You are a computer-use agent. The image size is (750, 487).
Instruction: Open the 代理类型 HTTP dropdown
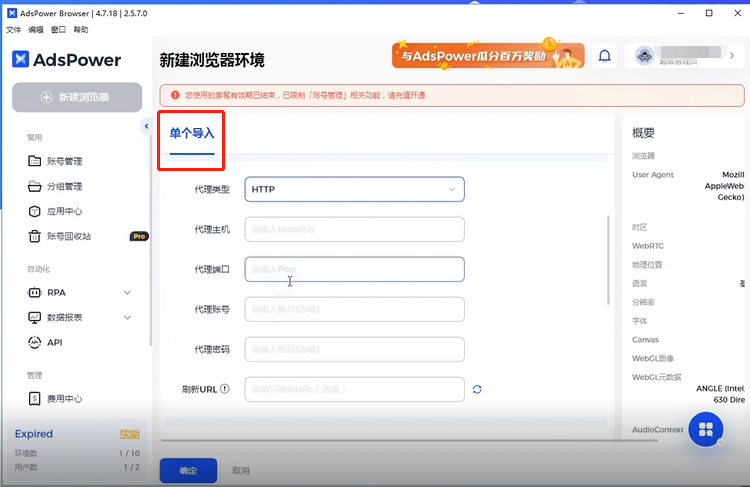(354, 189)
